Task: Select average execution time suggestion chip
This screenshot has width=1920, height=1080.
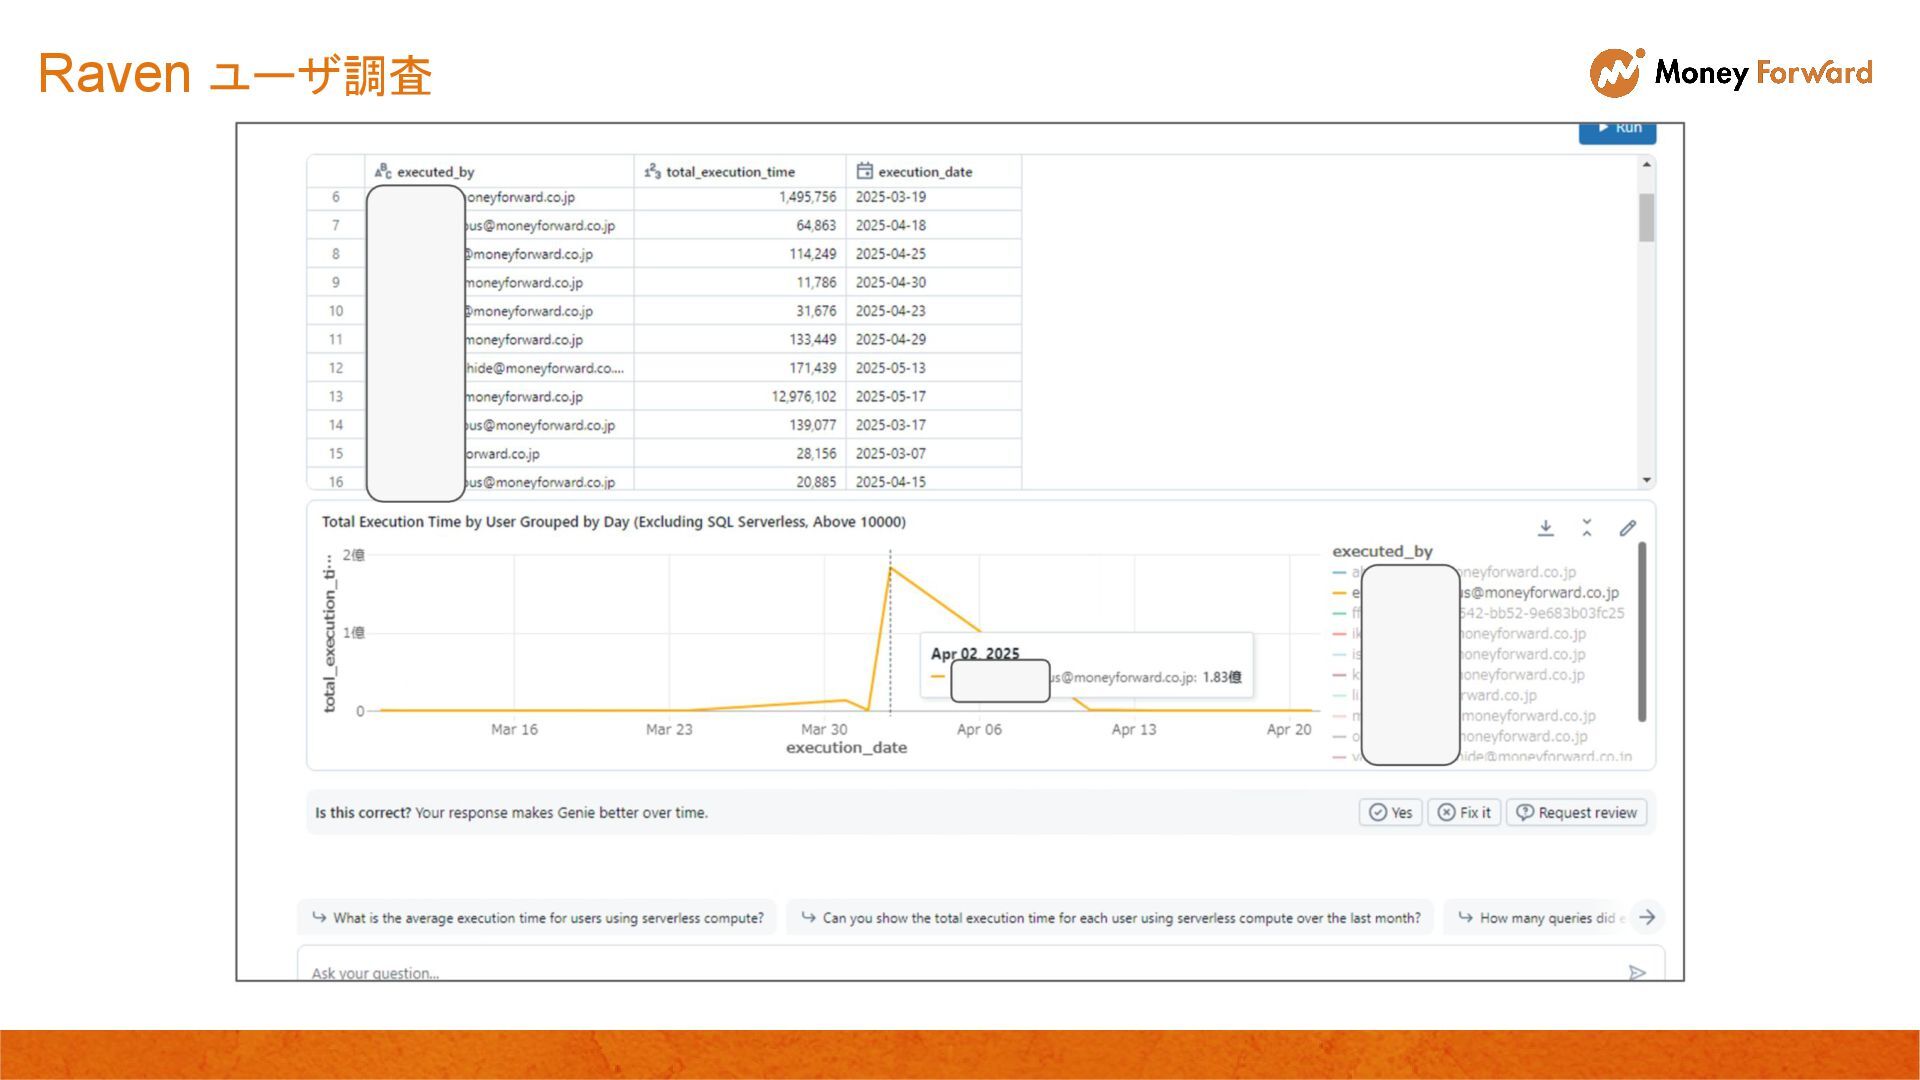Action: point(538,917)
